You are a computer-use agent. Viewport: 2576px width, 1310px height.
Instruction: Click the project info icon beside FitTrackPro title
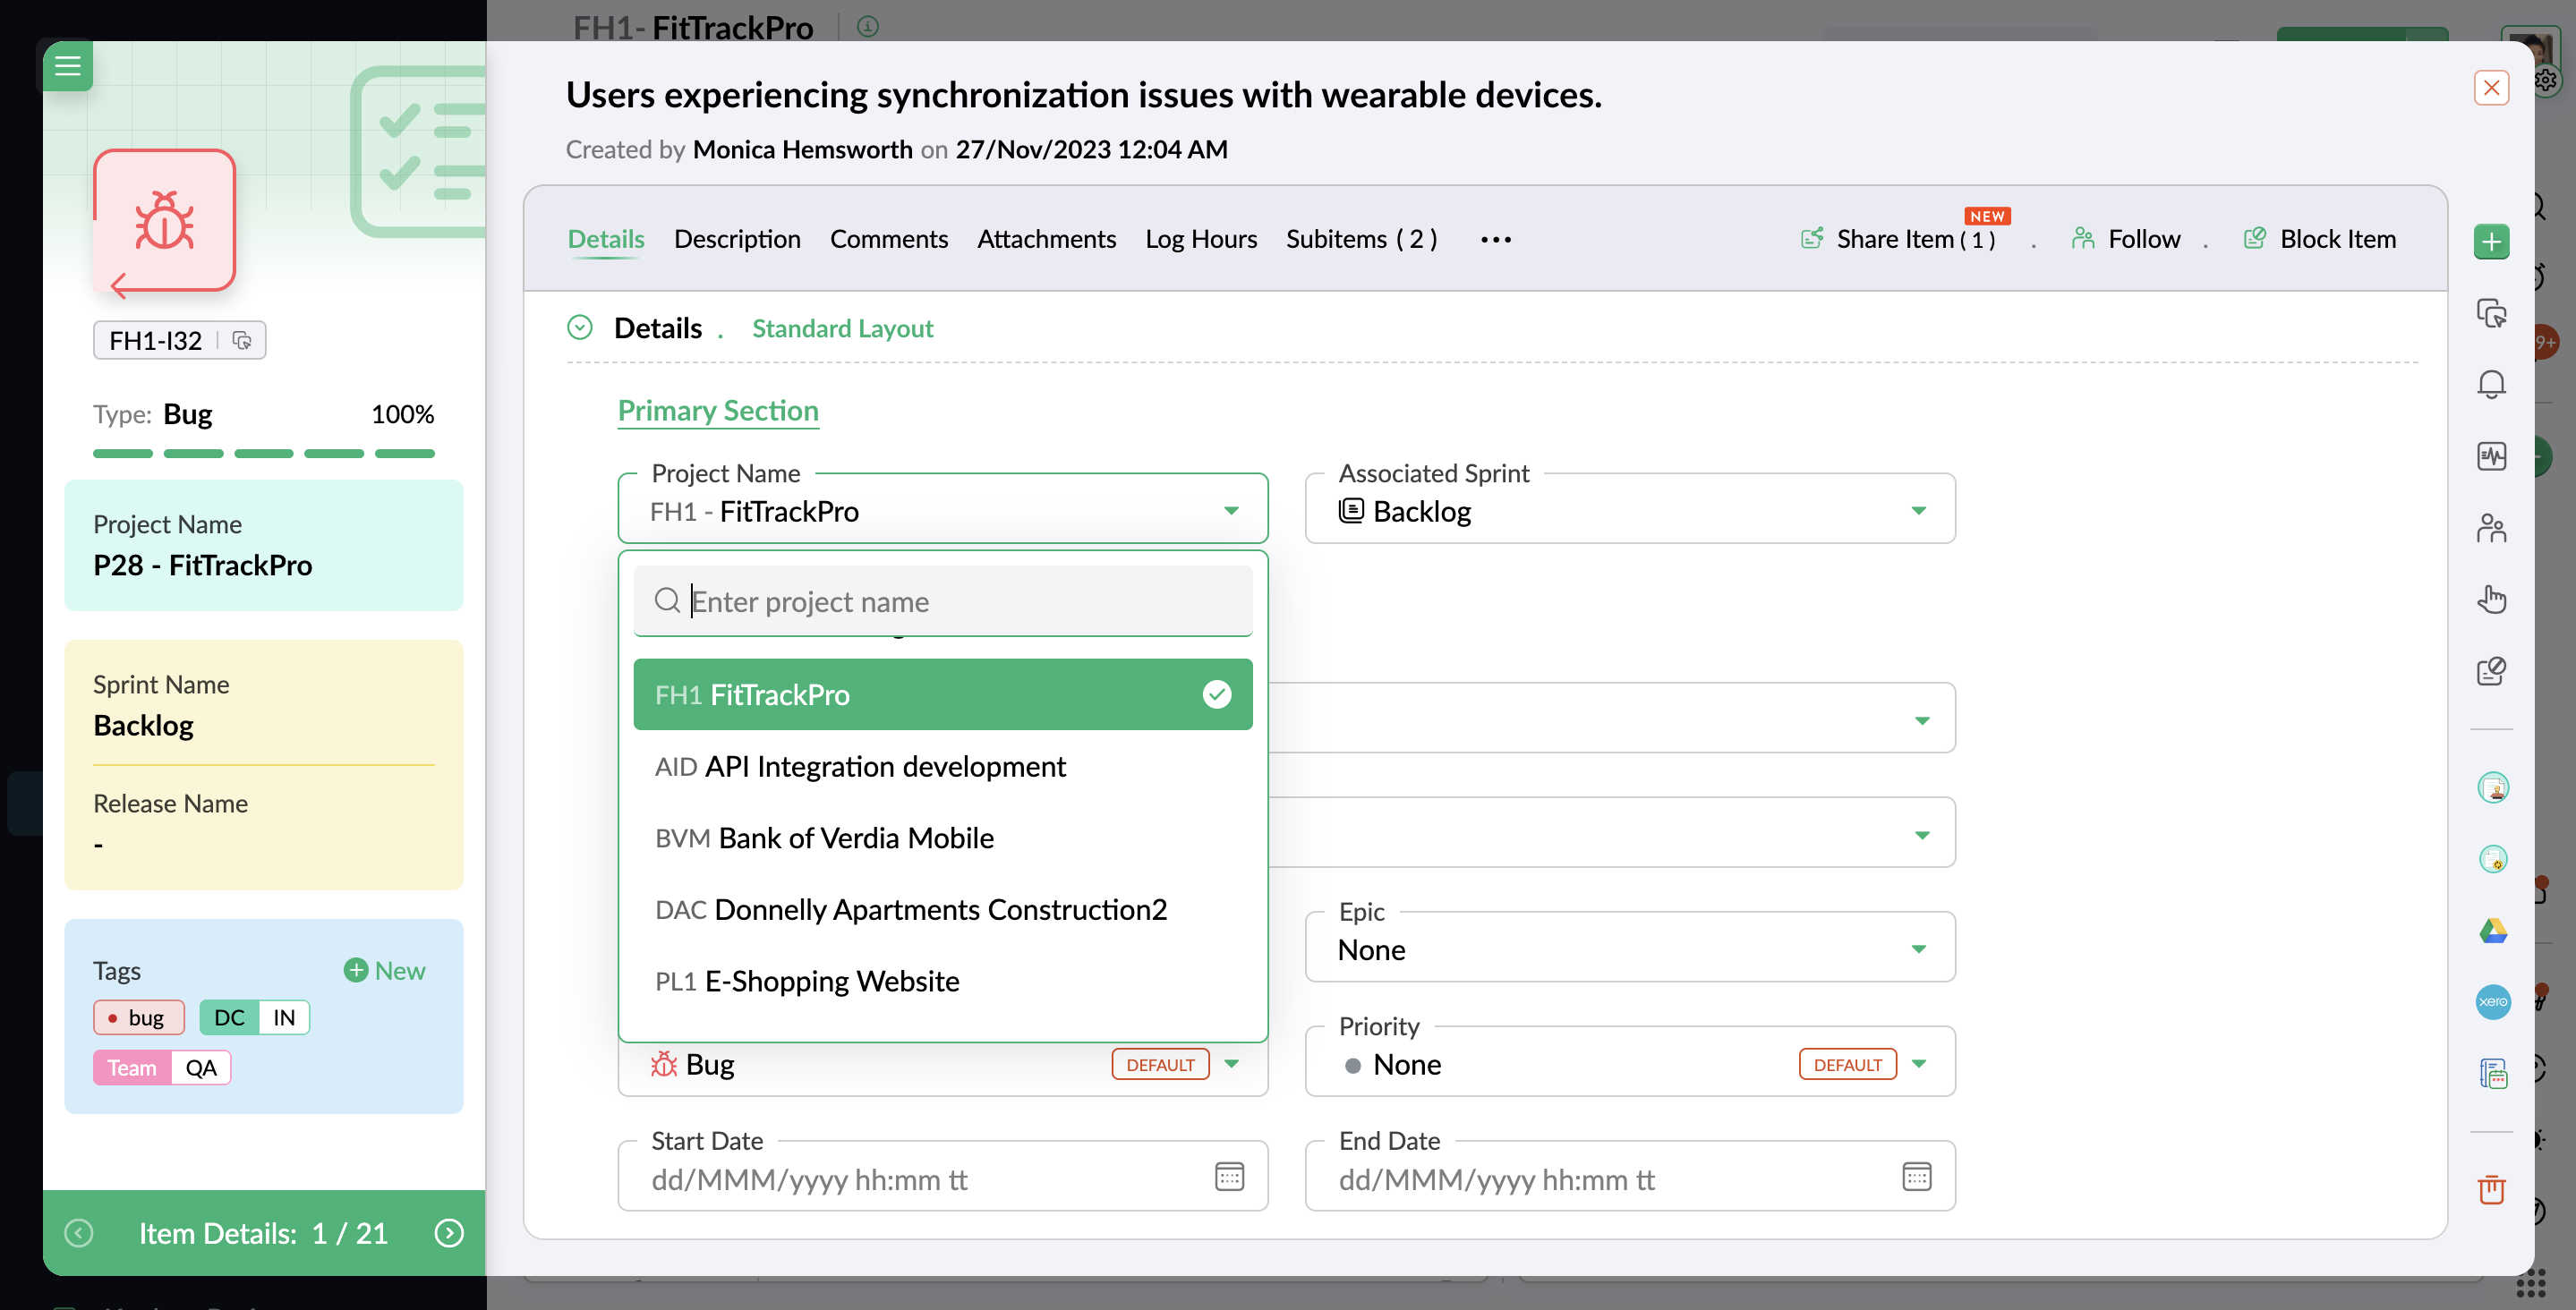click(867, 27)
